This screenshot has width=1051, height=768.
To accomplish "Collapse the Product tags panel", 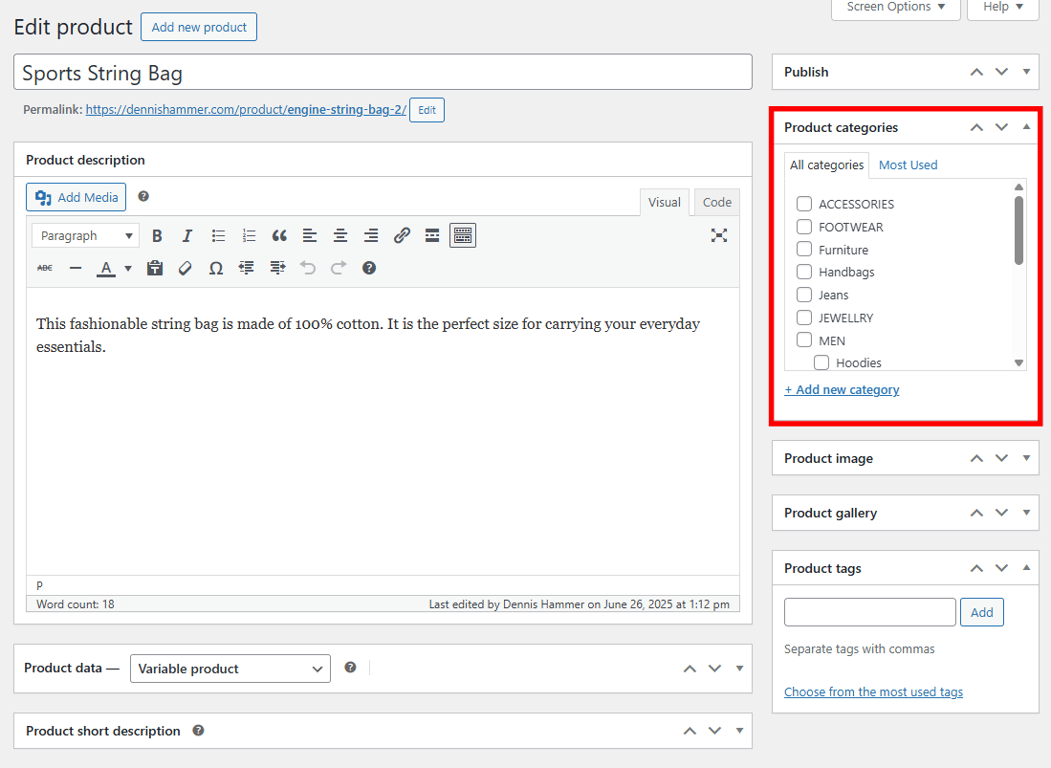I will 1026,567.
